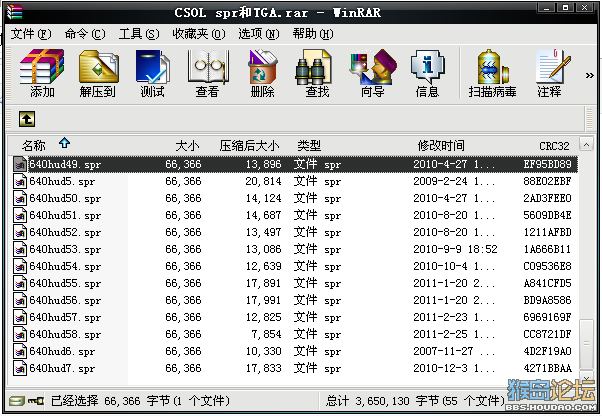Click packed size 14,687
The height and width of the screenshot is (416, 602).
(263, 215)
